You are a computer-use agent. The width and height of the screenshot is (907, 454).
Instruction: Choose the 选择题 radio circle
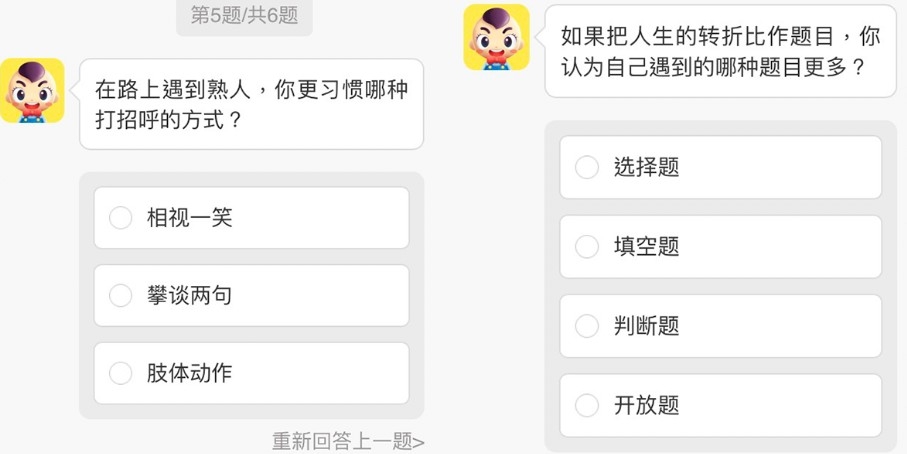[x=587, y=167]
